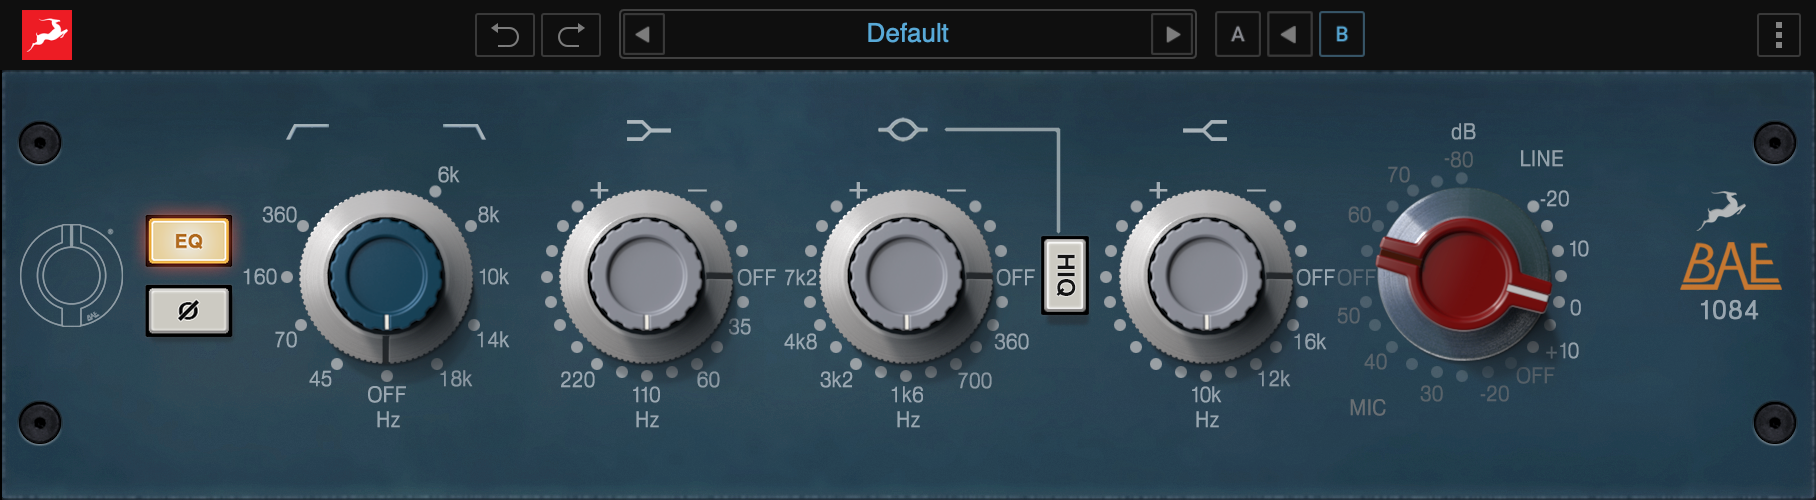1816x500 pixels.
Task: Click the blue filter frequency knob
Action: click(x=386, y=275)
